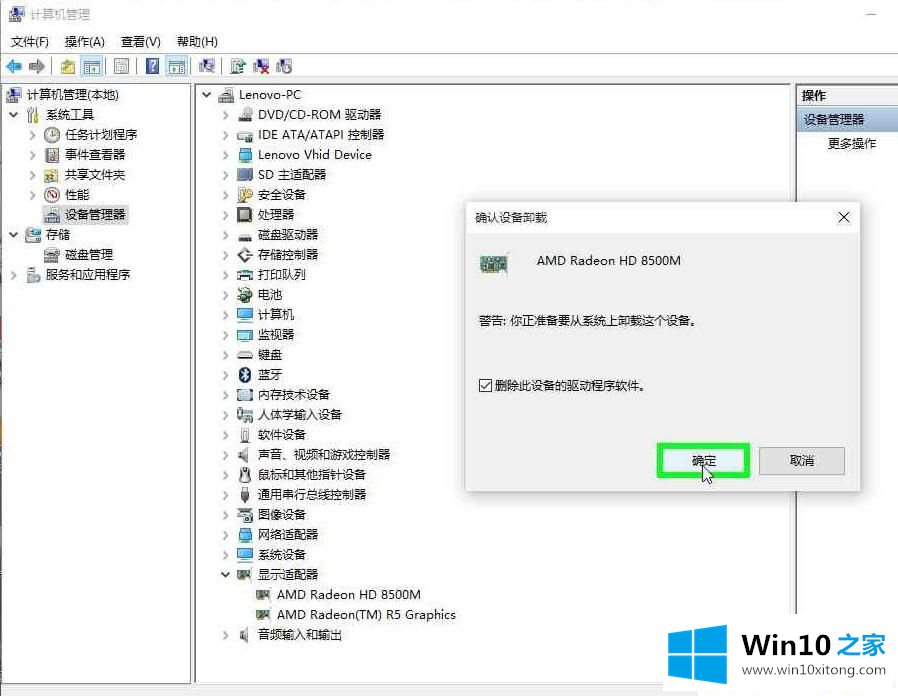Viewport: 898px width, 696px height.
Task: Select the Storage controllers (存储控制器) category
Action: pos(287,254)
